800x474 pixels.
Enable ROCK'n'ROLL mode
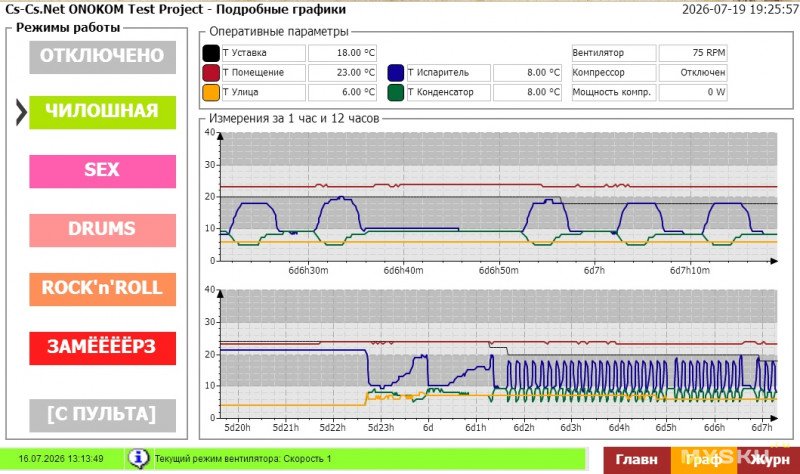click(103, 289)
